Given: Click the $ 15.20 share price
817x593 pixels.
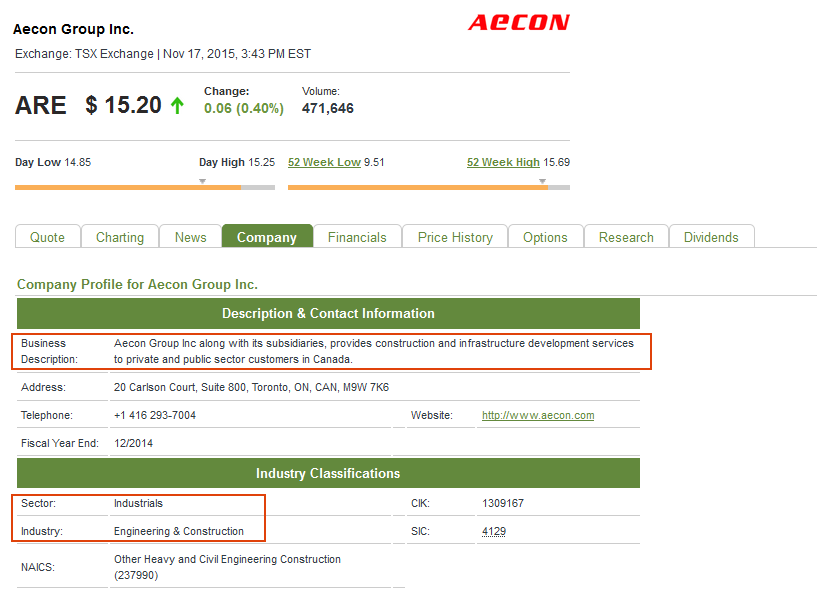Looking at the screenshot, I should 123,105.
